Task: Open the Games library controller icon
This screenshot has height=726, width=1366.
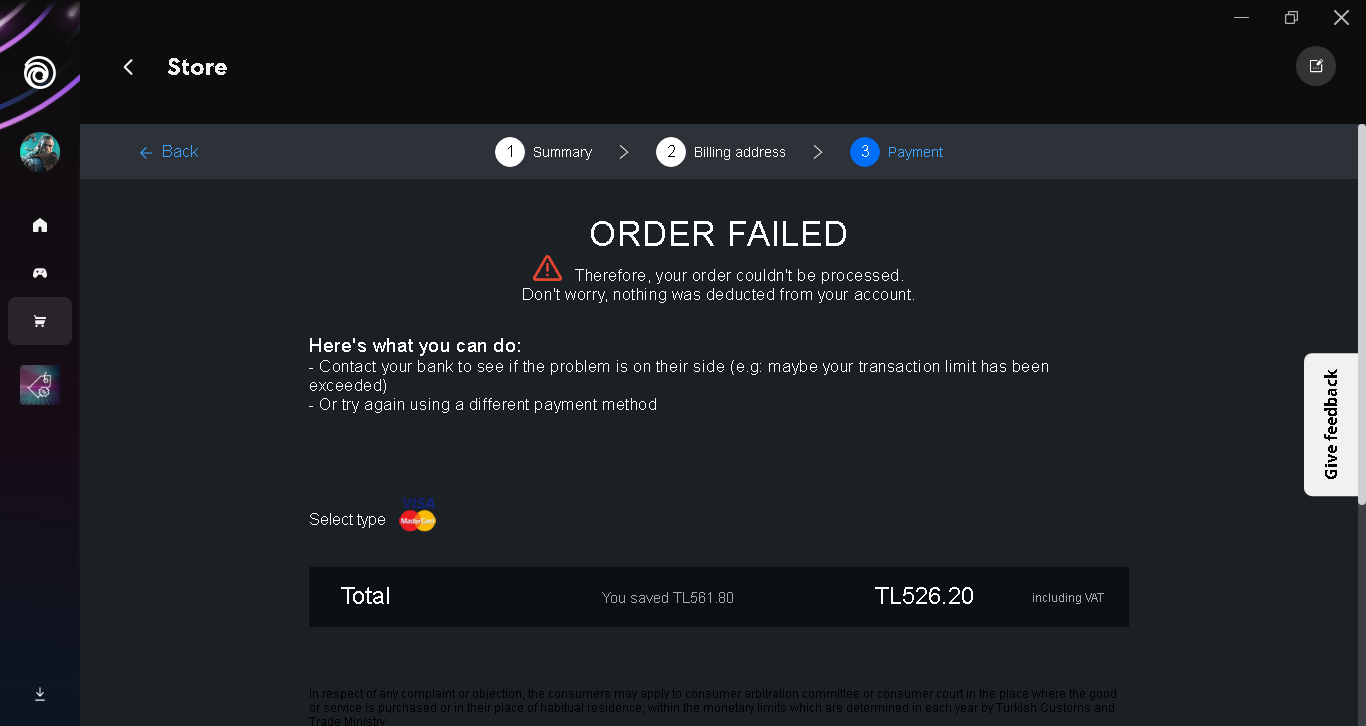Action: (40, 273)
